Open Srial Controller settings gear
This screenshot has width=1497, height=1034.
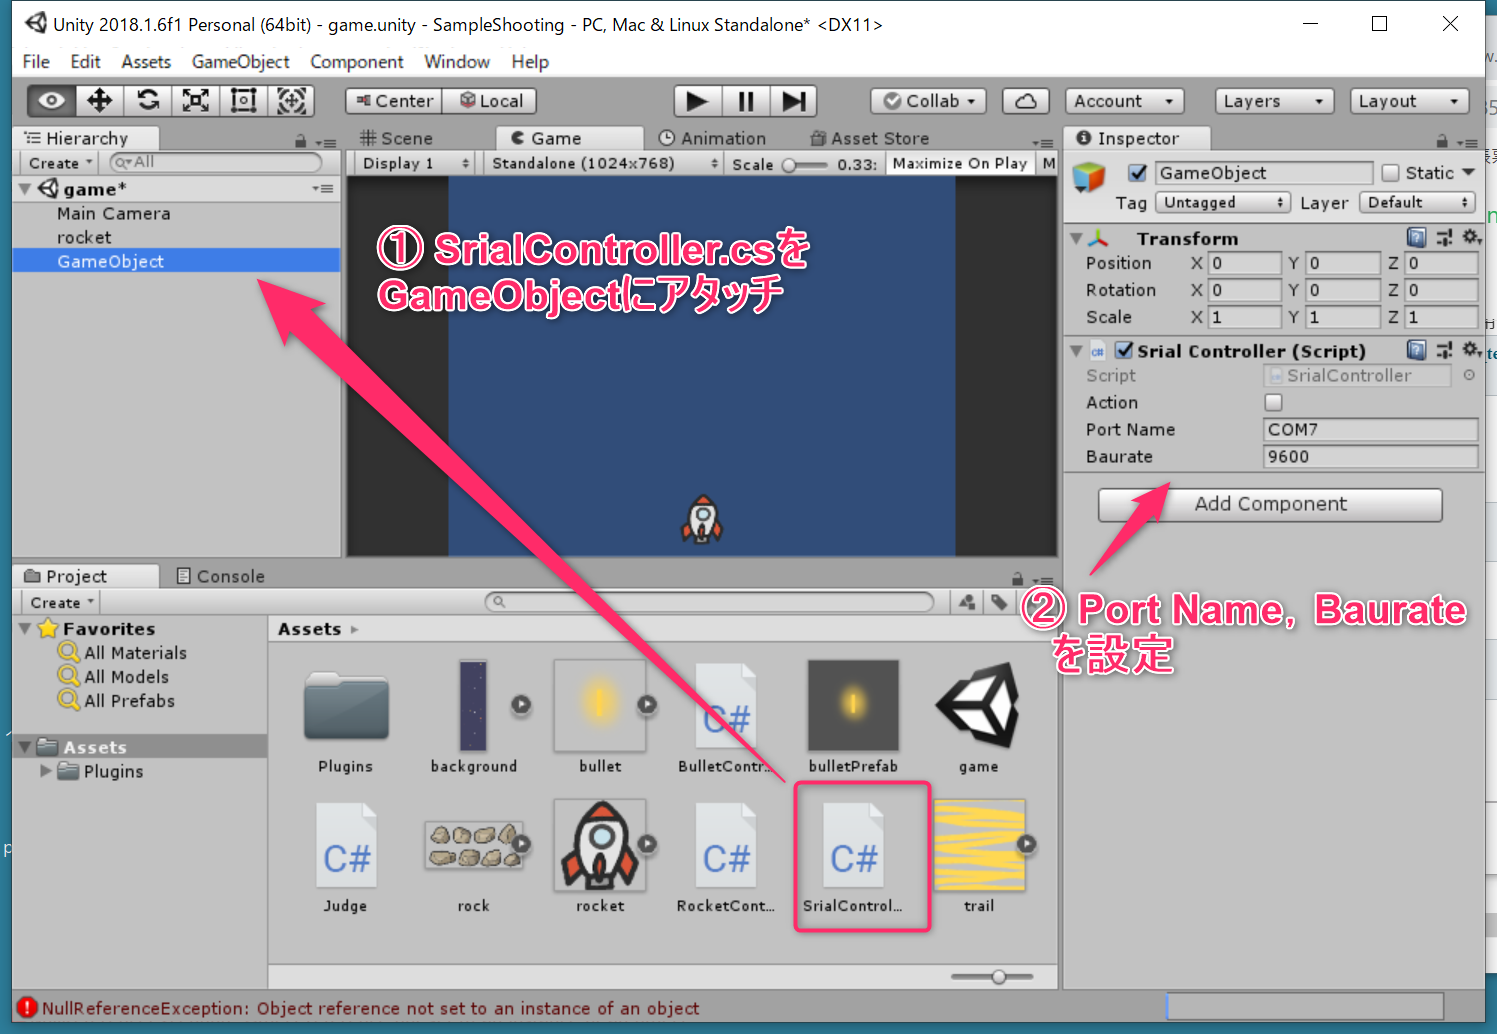click(1471, 350)
